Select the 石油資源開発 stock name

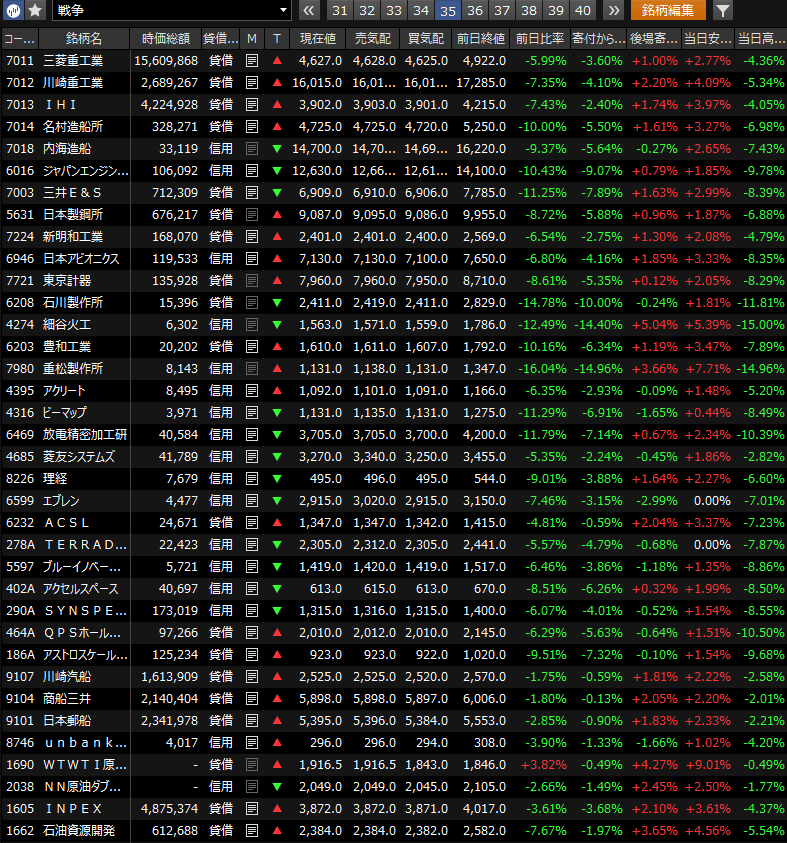(79, 831)
